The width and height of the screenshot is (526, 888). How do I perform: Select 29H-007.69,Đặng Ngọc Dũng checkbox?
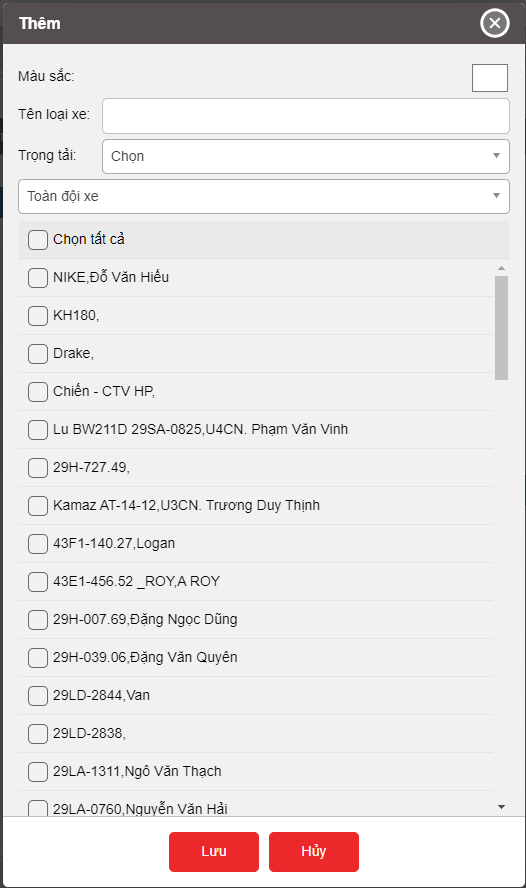tap(38, 620)
